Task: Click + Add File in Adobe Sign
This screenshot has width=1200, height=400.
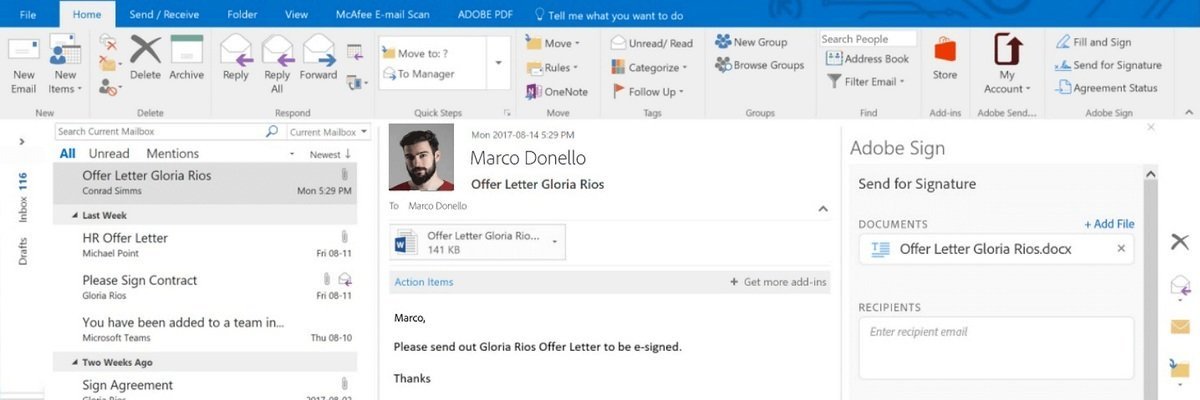Action: pyautogui.click(x=1109, y=224)
